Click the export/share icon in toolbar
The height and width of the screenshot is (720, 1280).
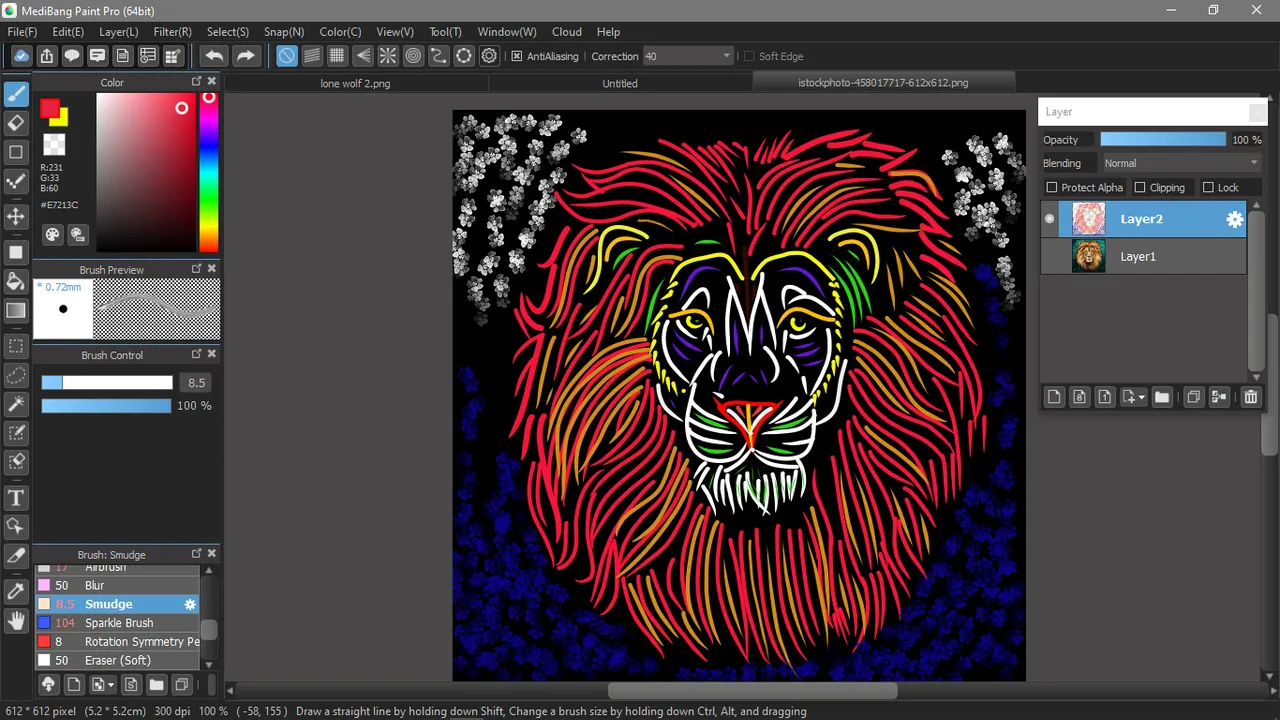click(x=46, y=56)
